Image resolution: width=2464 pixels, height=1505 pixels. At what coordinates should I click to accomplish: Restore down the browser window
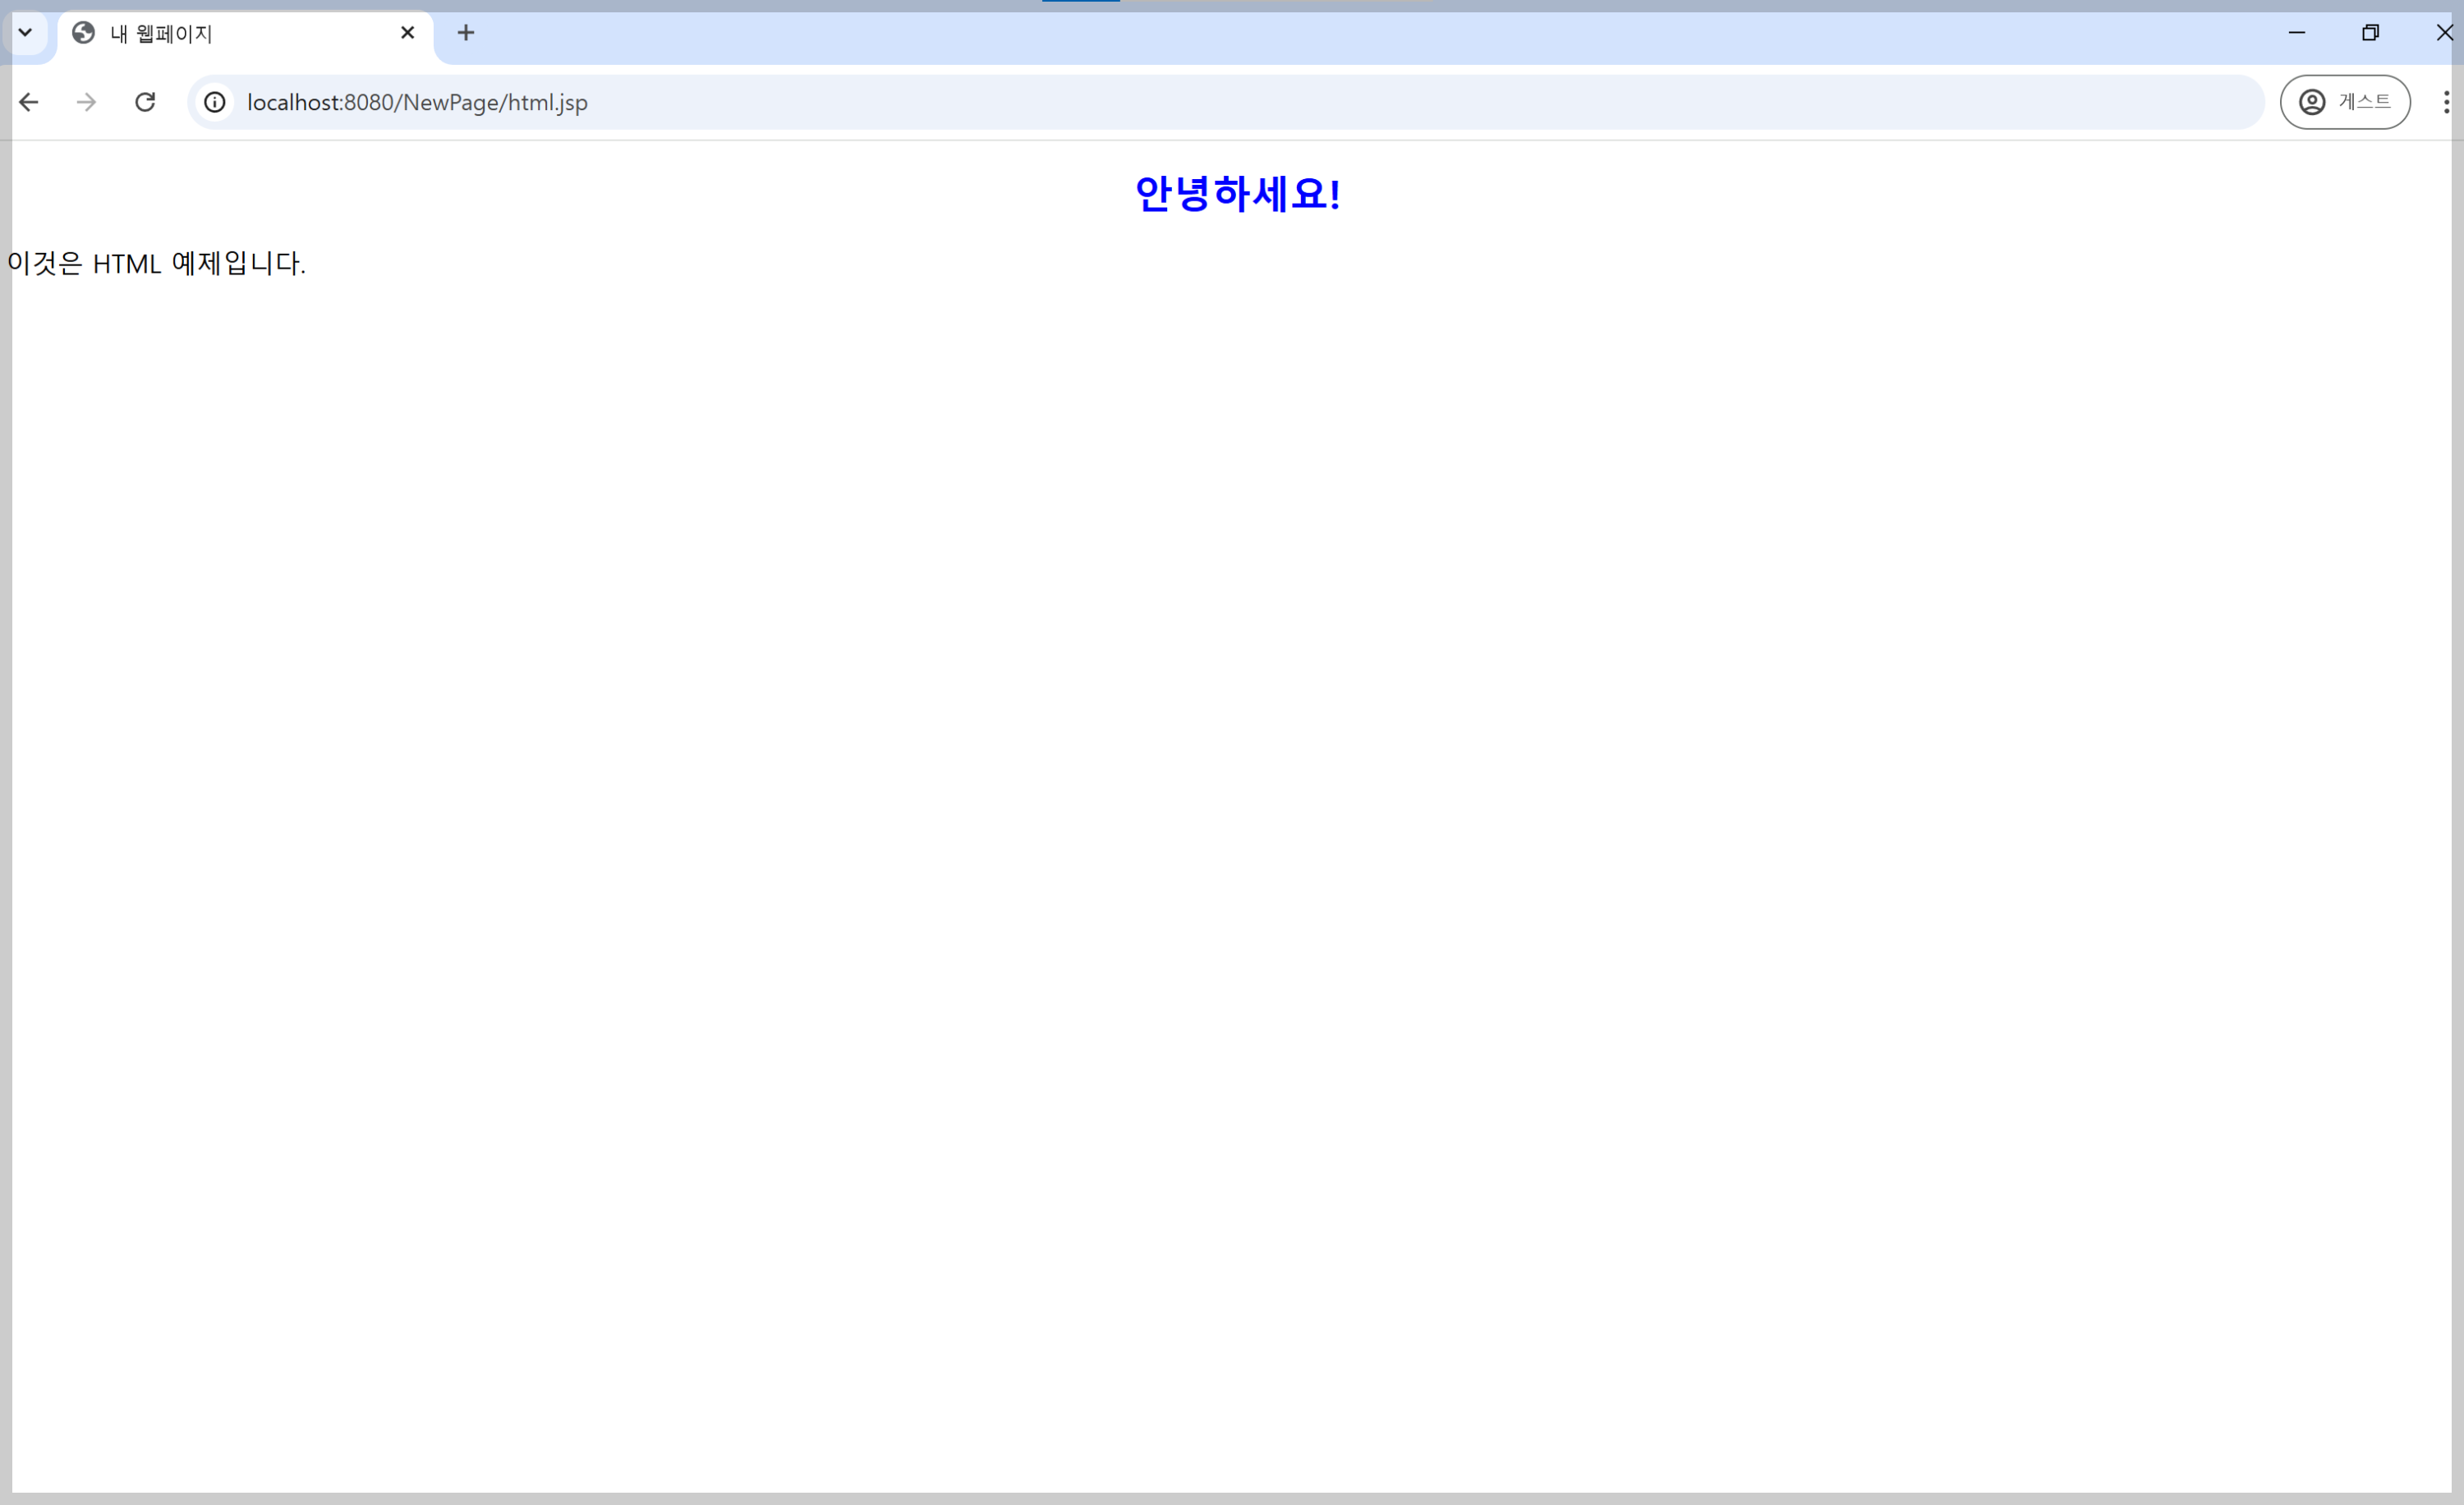tap(2370, 33)
